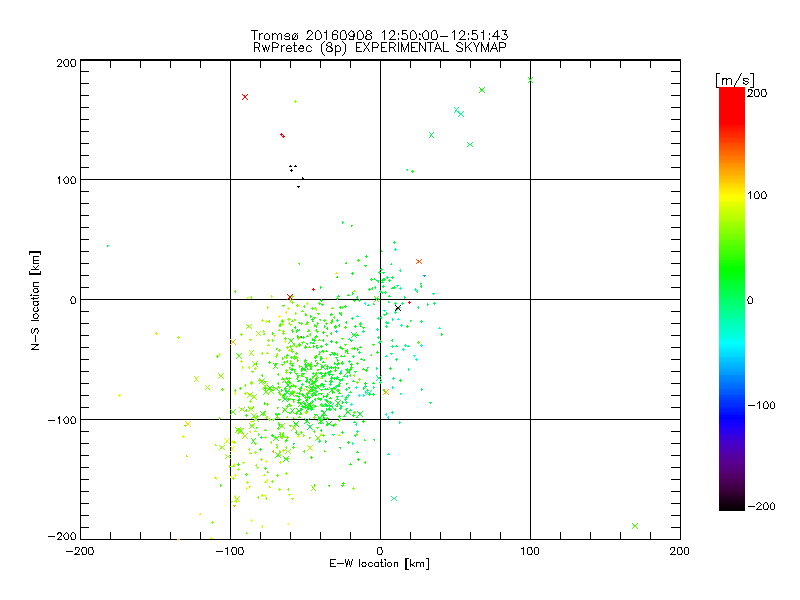Click the yellow region of the colorbar
The width and height of the screenshot is (800, 600).
(732, 196)
